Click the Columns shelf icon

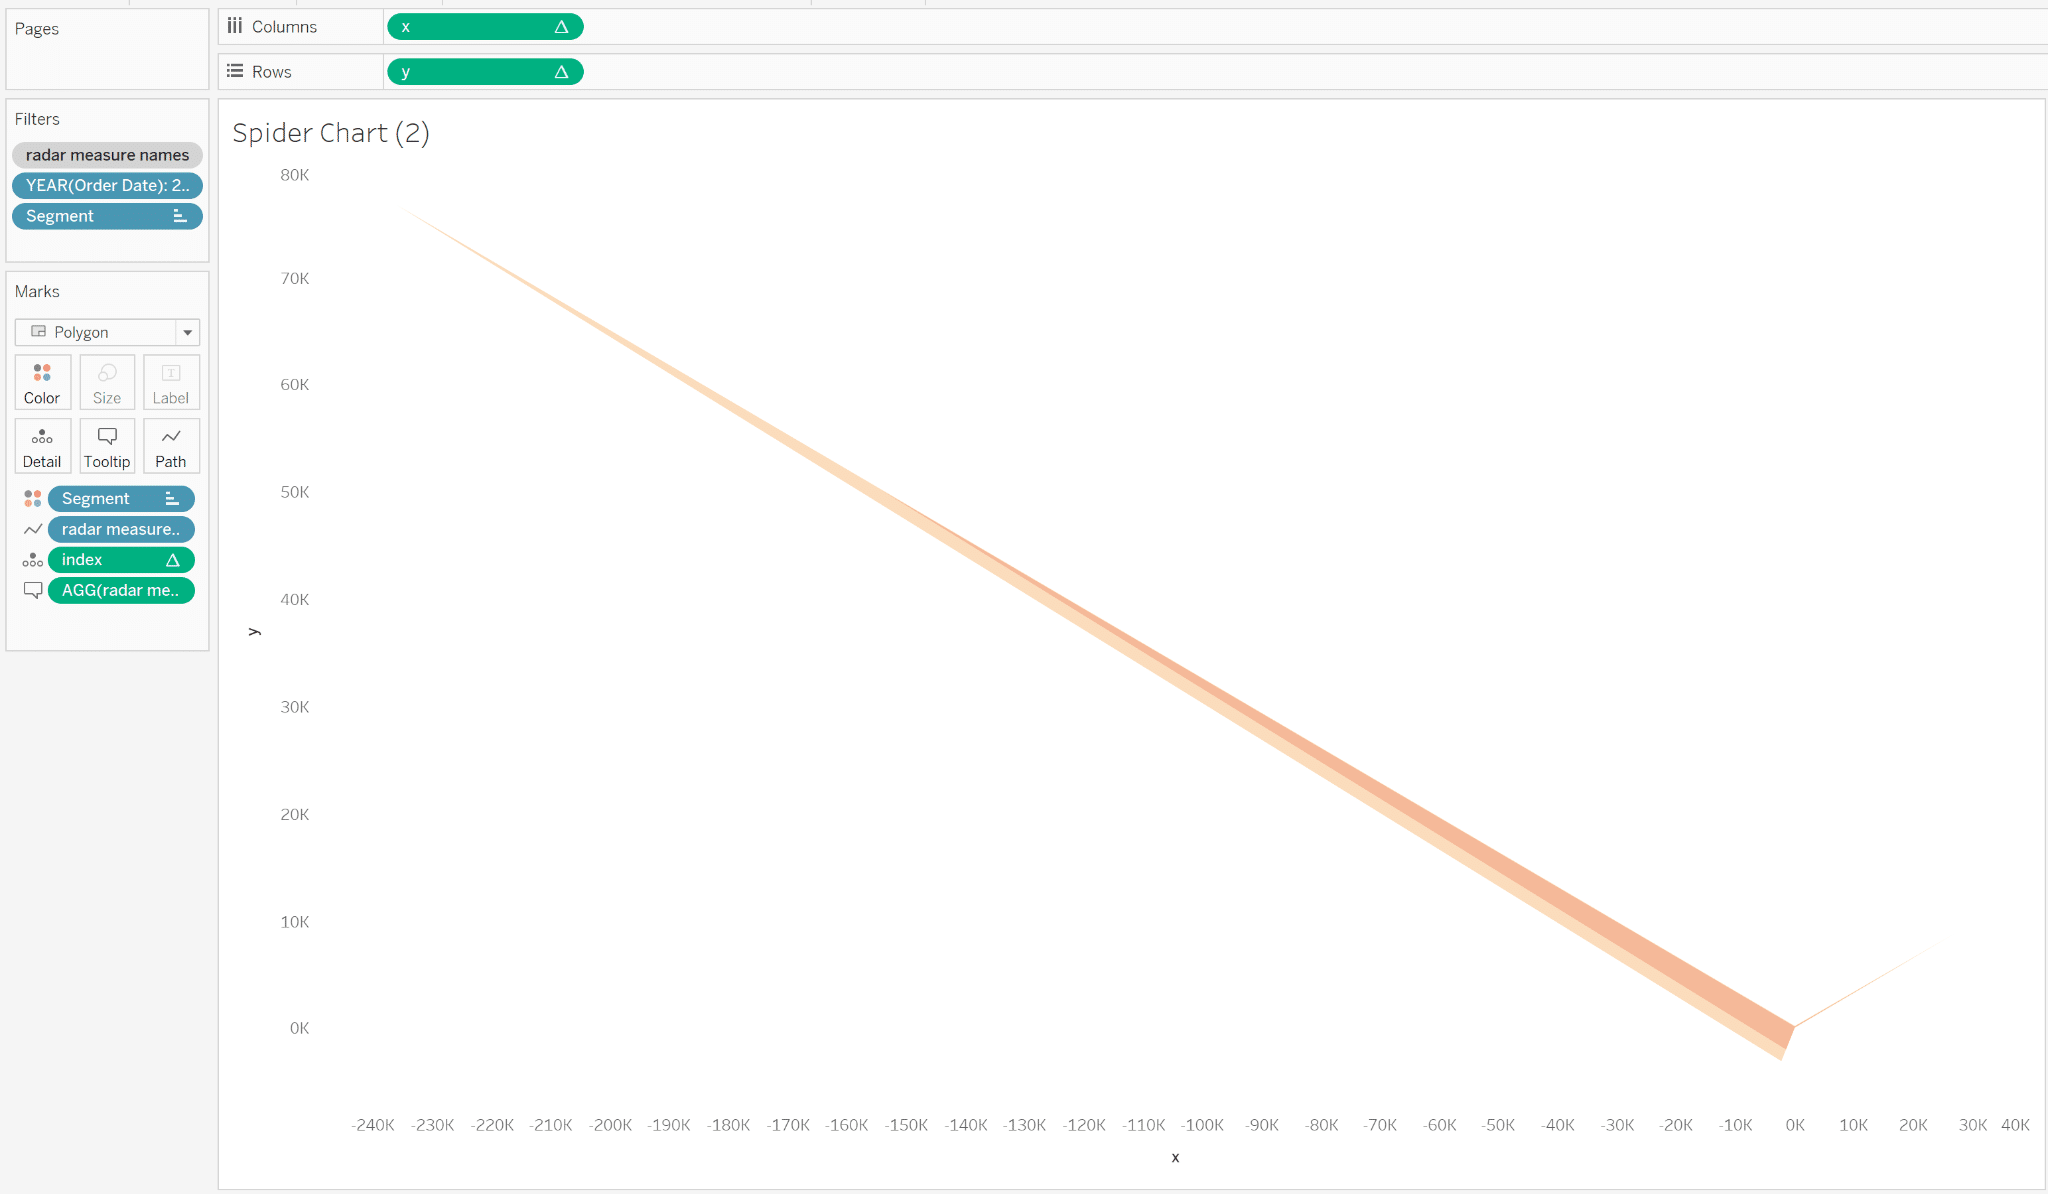point(233,26)
